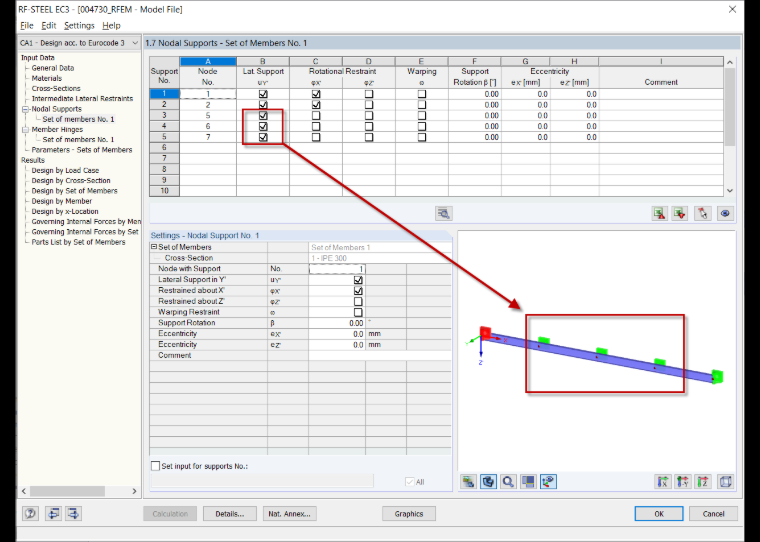This screenshot has height=542, width=760.
Task: Toggle Lat. Support checkbox for support row 1
Action: tap(263, 94)
